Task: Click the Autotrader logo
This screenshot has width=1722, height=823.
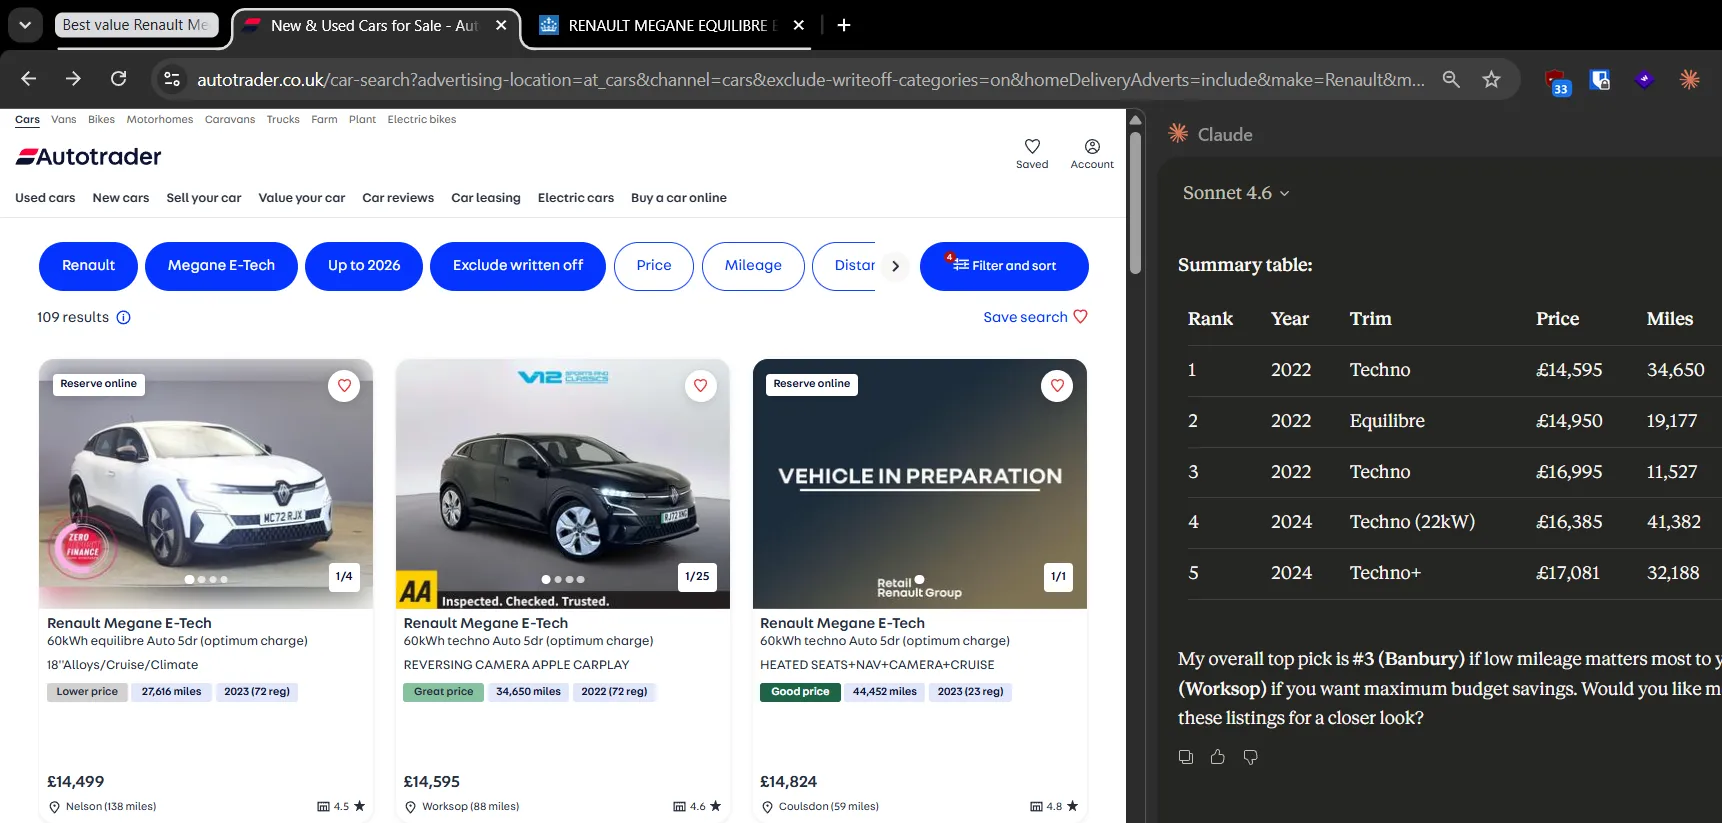Action: pos(88,156)
